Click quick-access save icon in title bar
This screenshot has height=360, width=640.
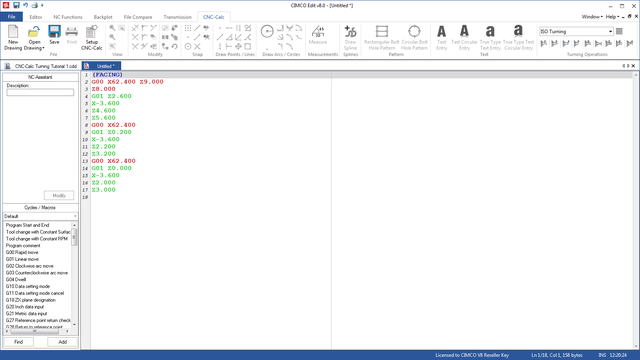pos(16,5)
